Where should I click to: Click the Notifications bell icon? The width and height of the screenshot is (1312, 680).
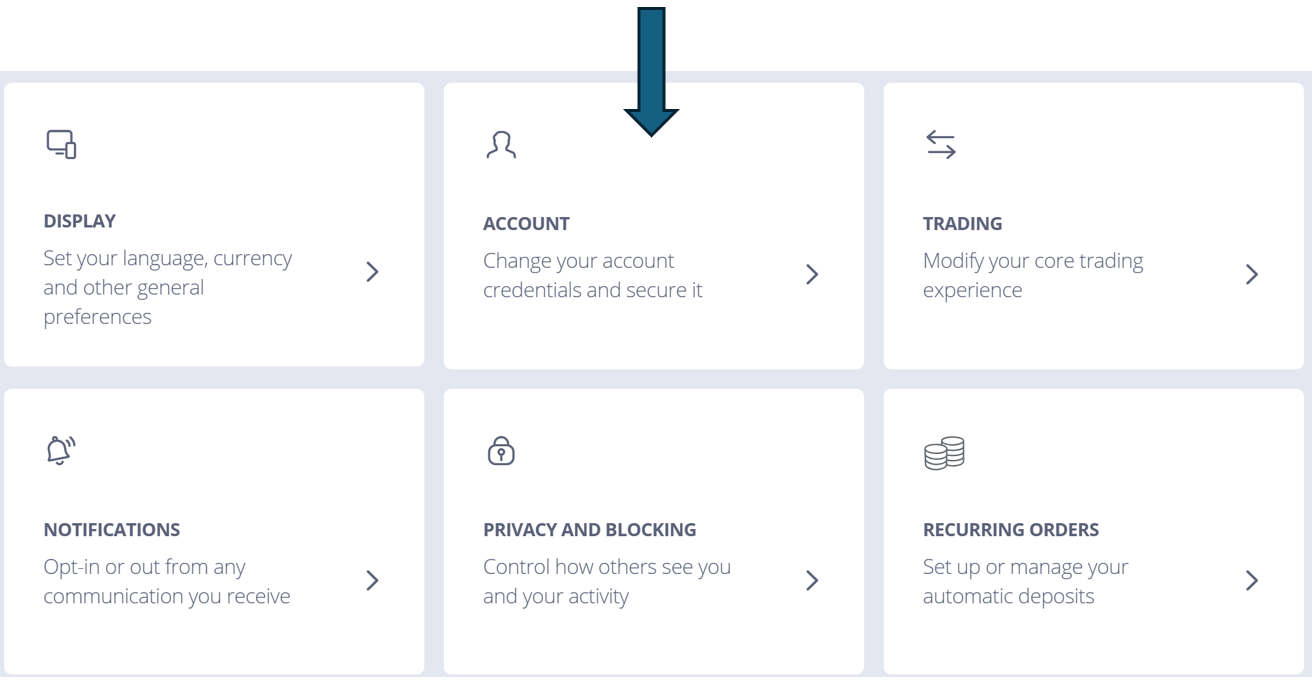click(x=62, y=452)
